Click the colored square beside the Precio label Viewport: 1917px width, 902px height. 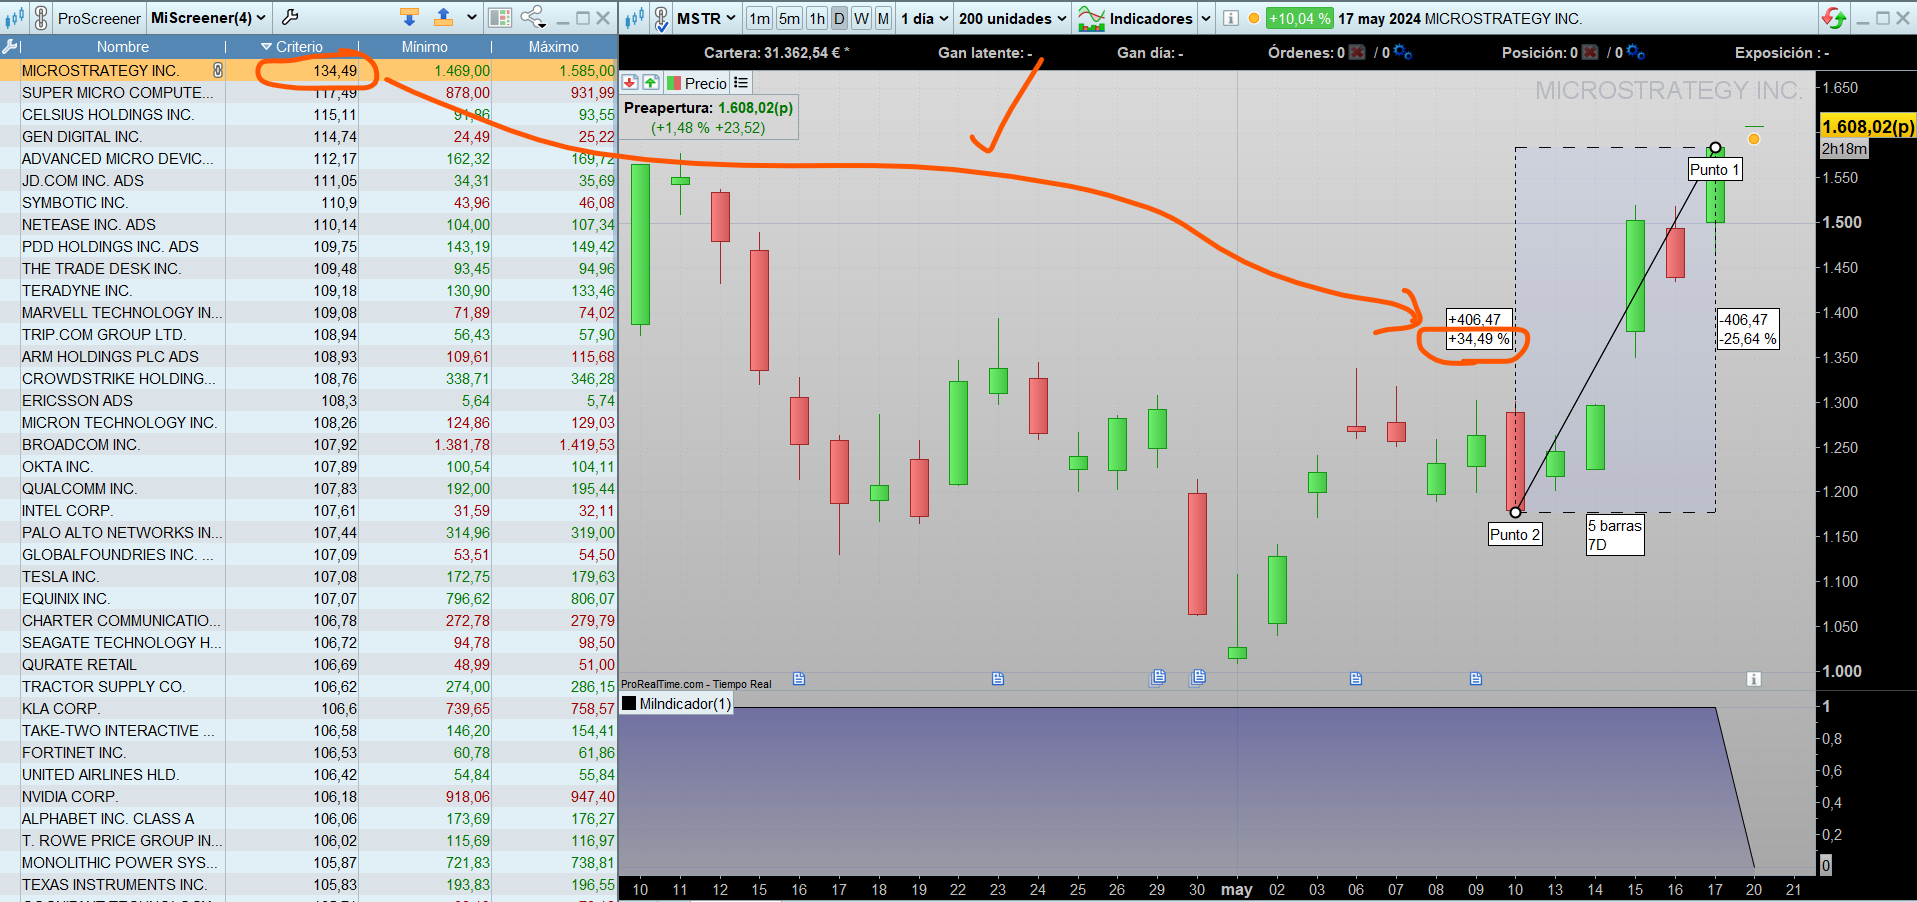tap(674, 83)
